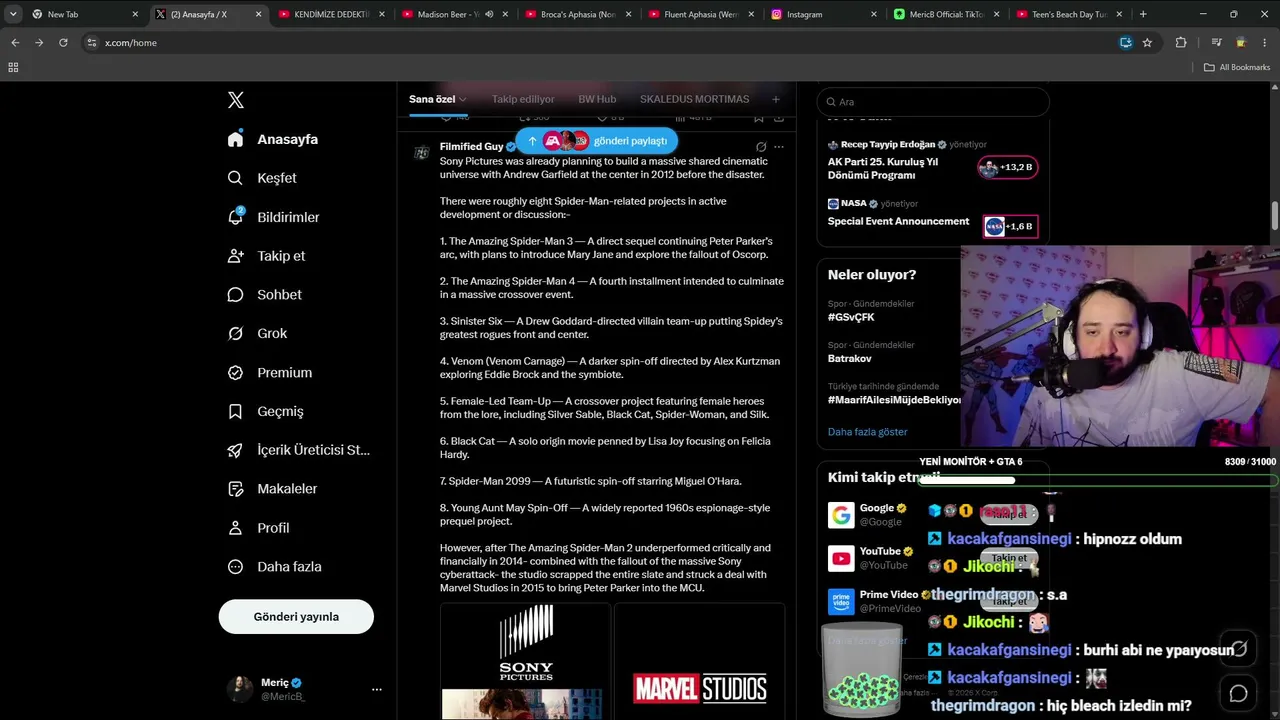Click the Ara search field

click(x=933, y=102)
